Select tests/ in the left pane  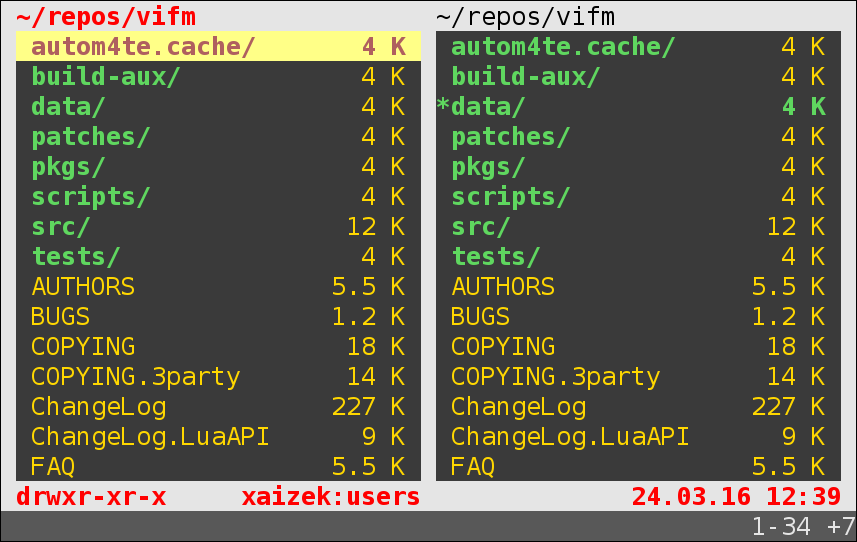tap(218, 257)
